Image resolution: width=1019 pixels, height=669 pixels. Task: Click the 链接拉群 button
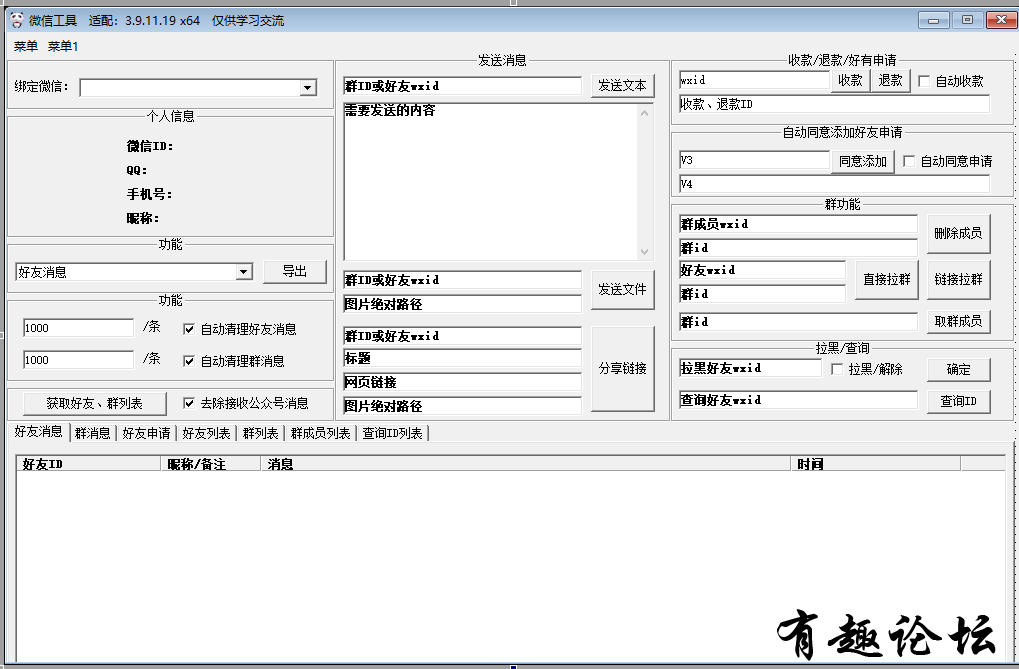[x=958, y=280]
